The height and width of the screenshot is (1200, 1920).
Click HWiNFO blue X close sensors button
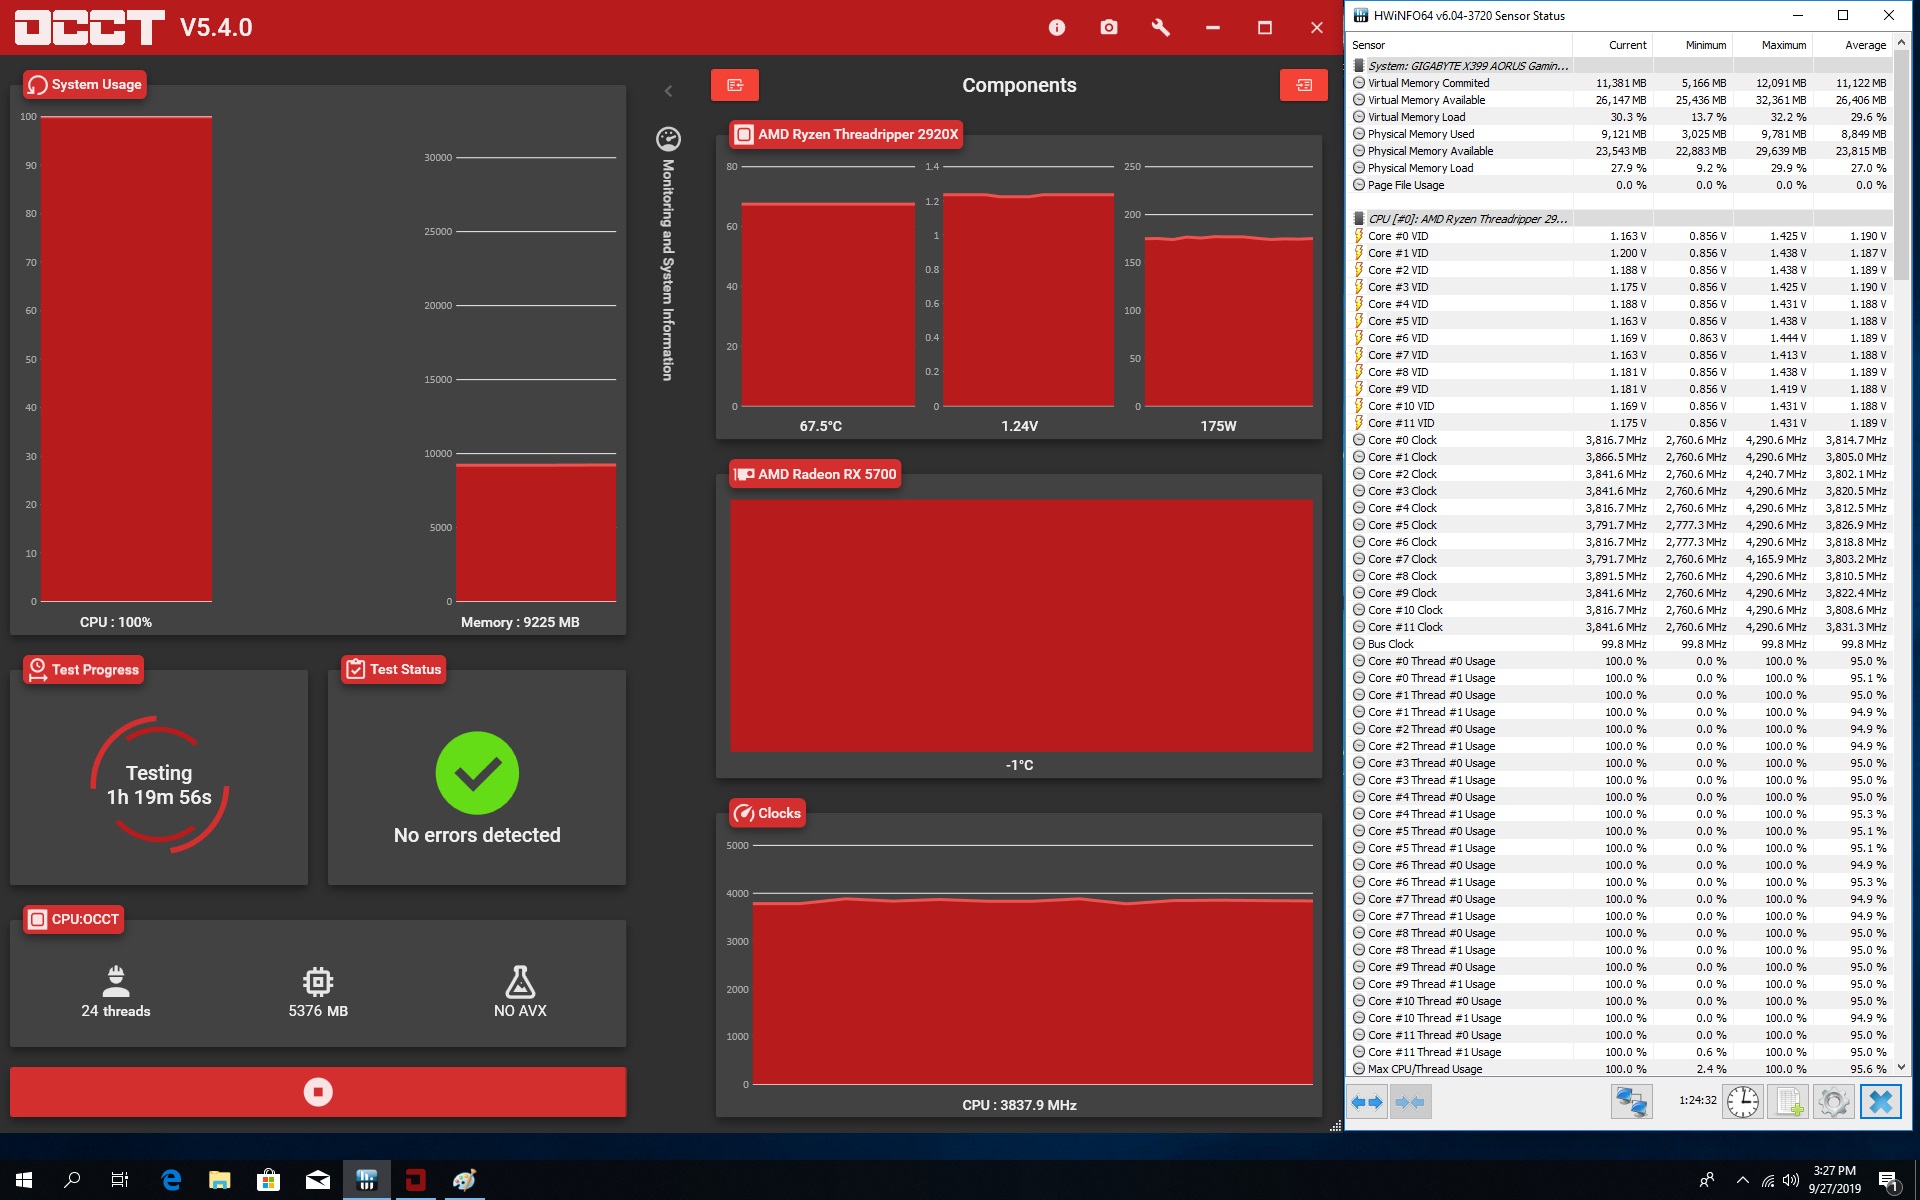1881,1102
